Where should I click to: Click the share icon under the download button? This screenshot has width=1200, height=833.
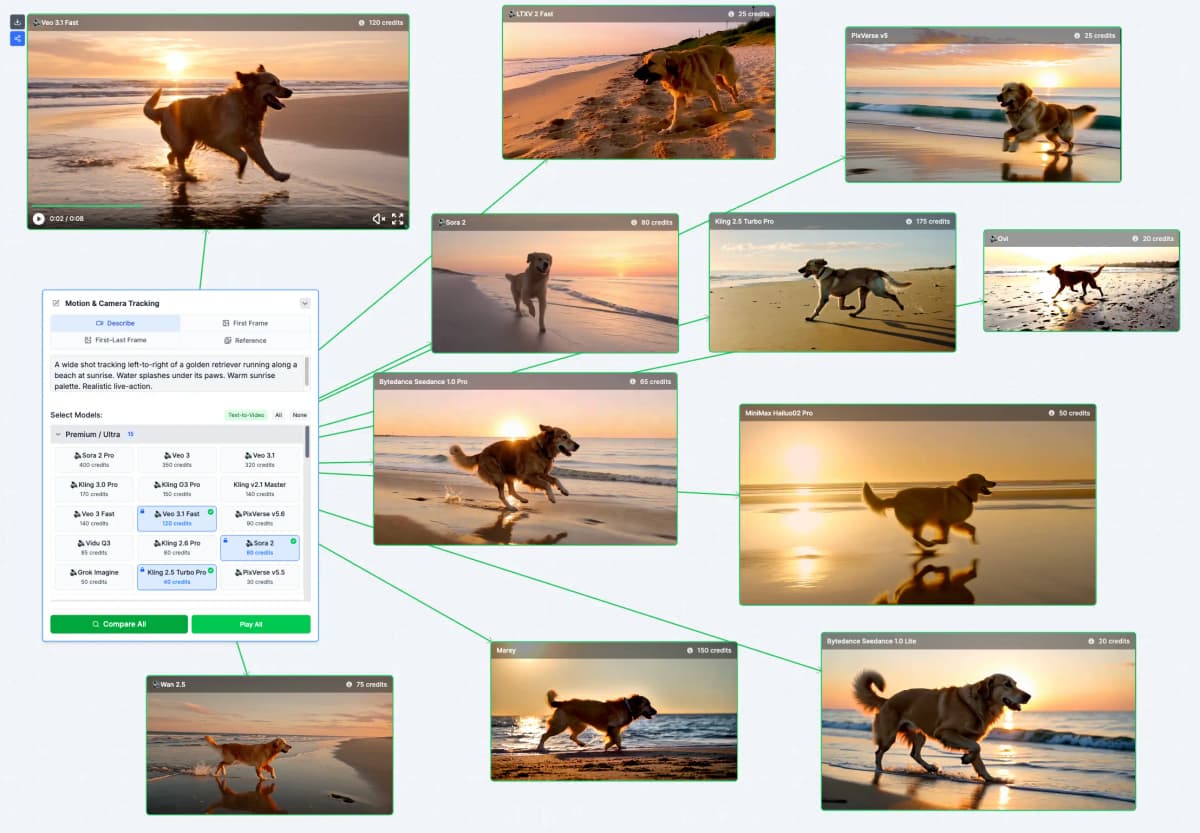pos(17,38)
